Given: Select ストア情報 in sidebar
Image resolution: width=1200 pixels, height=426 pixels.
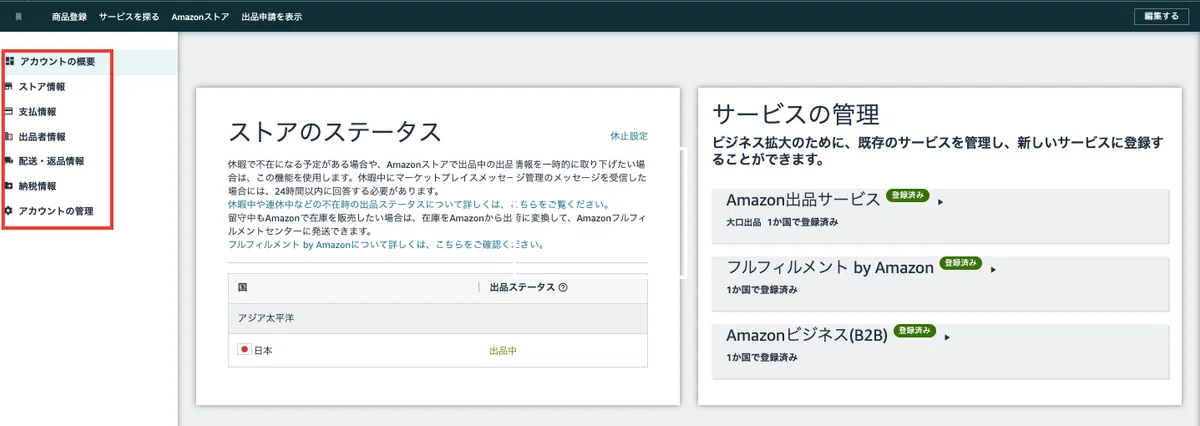Looking at the screenshot, I should coord(42,87).
